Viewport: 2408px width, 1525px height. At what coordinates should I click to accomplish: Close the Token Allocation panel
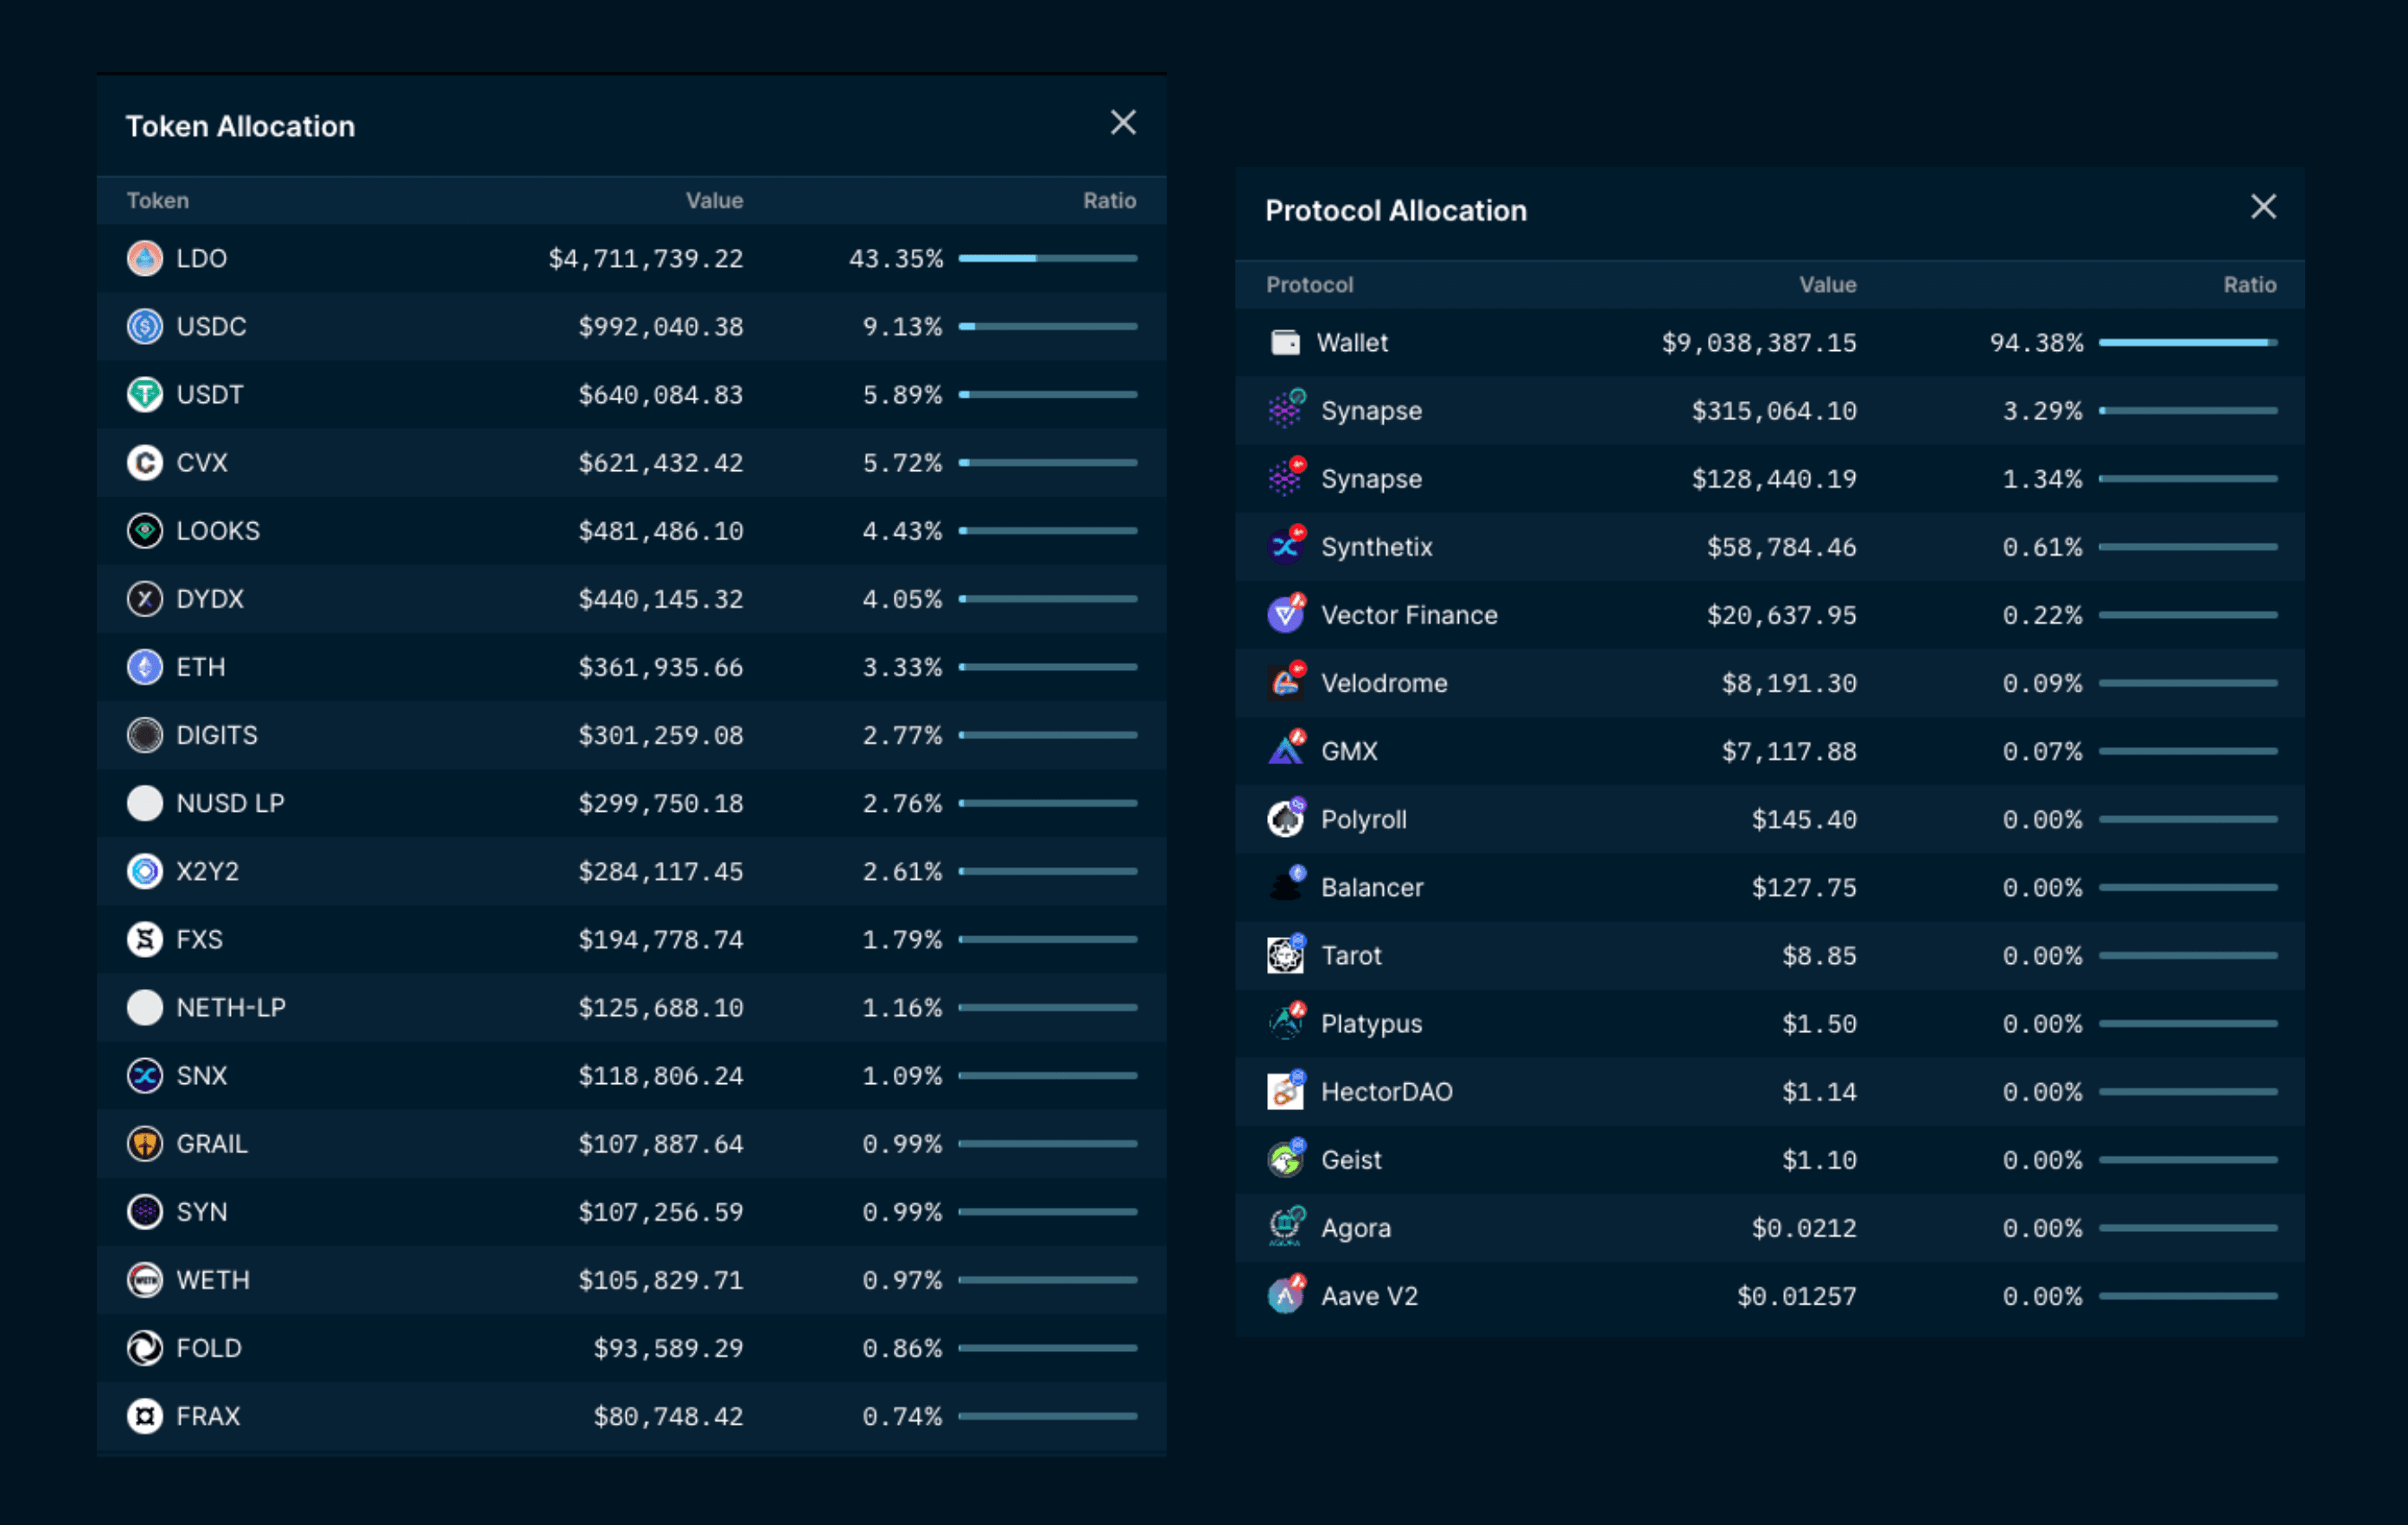pos(1124,123)
